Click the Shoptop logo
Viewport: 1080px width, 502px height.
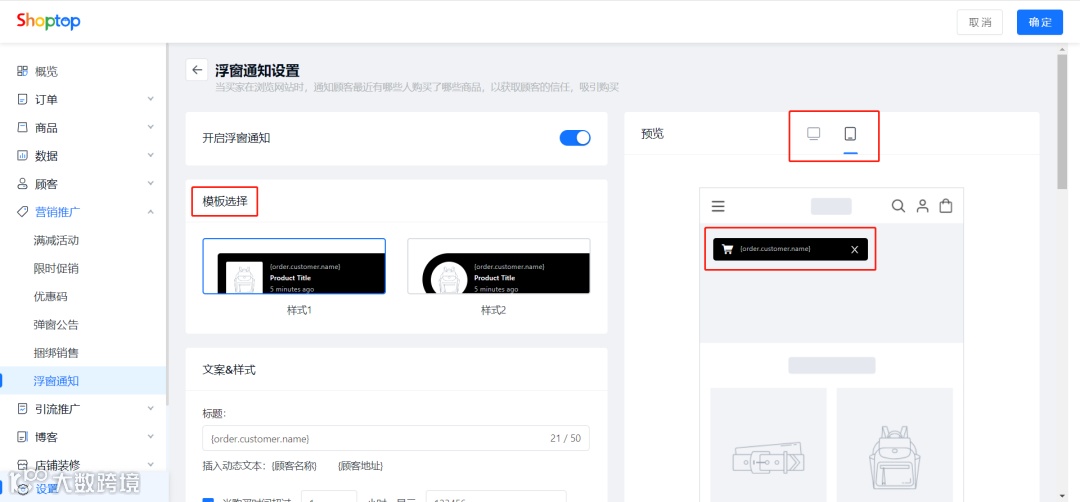pos(48,21)
